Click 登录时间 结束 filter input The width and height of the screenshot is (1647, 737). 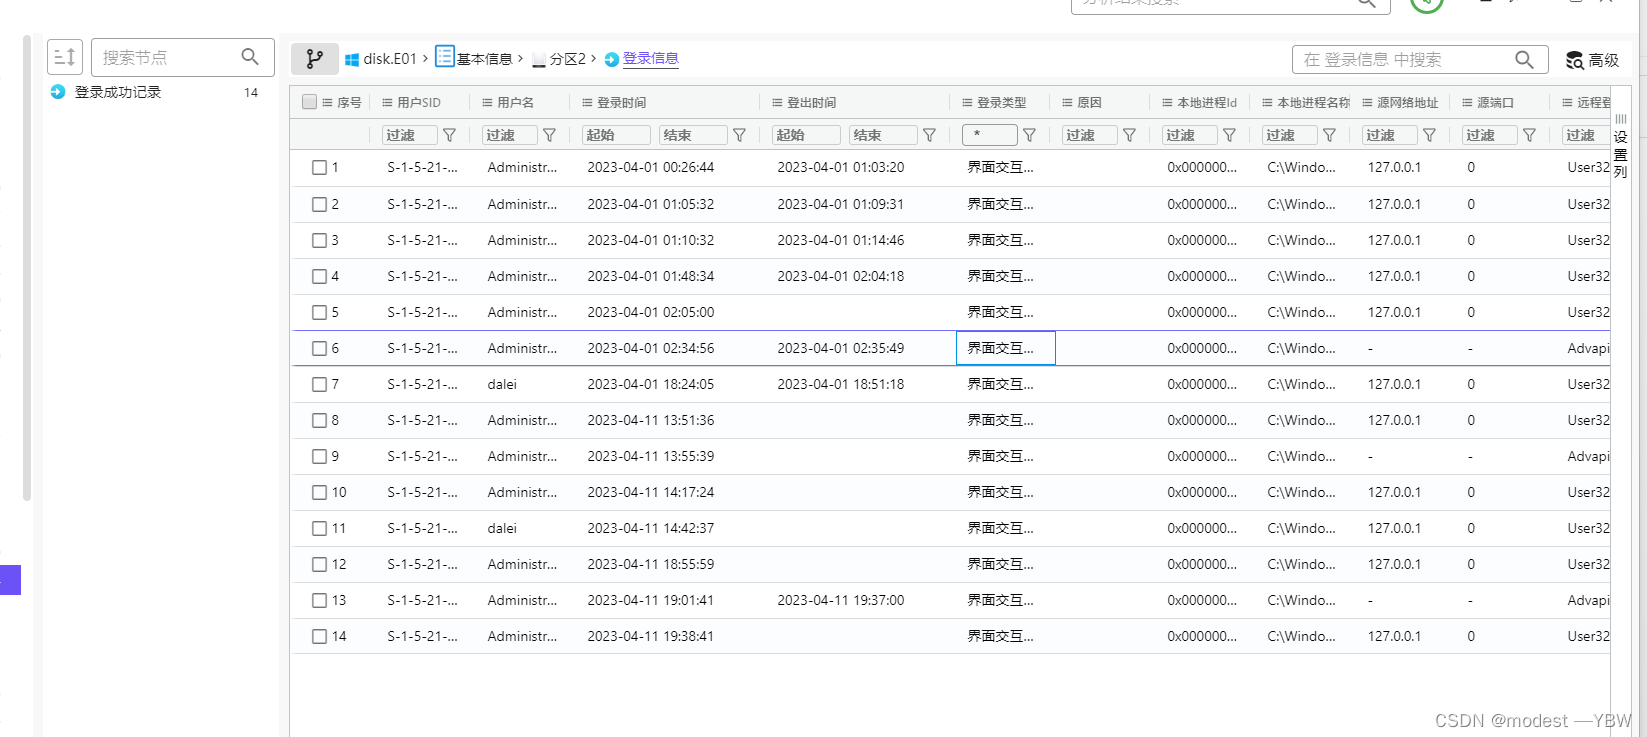[x=693, y=135]
